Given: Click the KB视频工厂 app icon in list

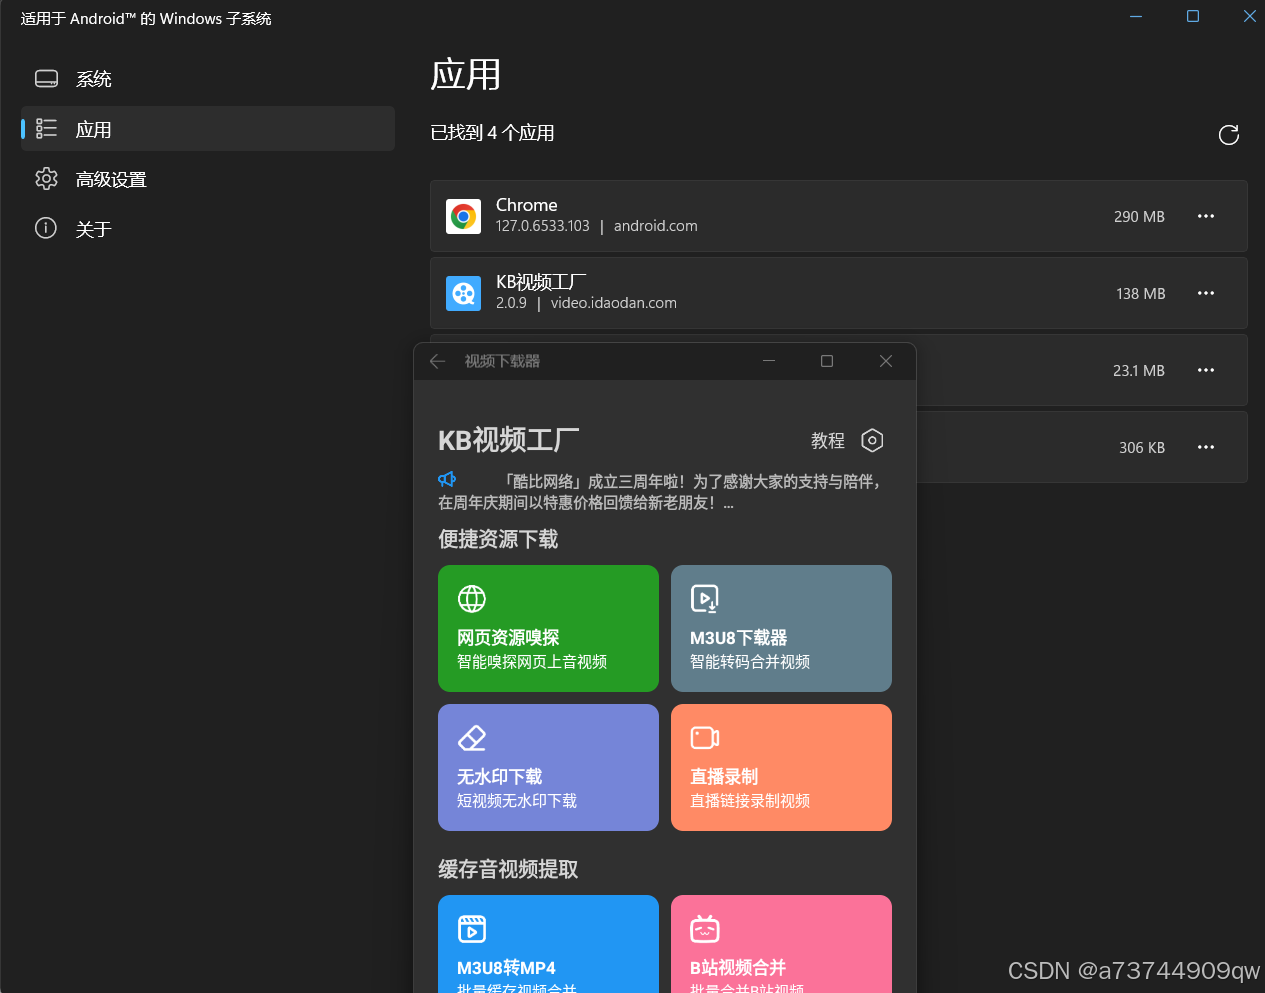Looking at the screenshot, I should [463, 293].
